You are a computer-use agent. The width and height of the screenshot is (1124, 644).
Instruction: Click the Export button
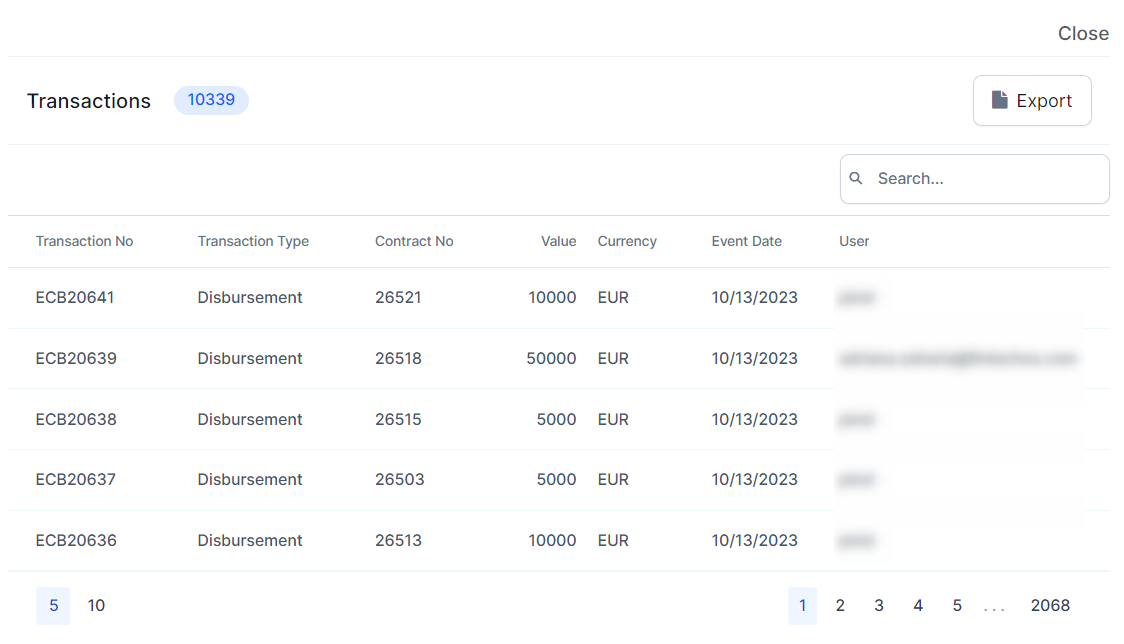click(1031, 100)
